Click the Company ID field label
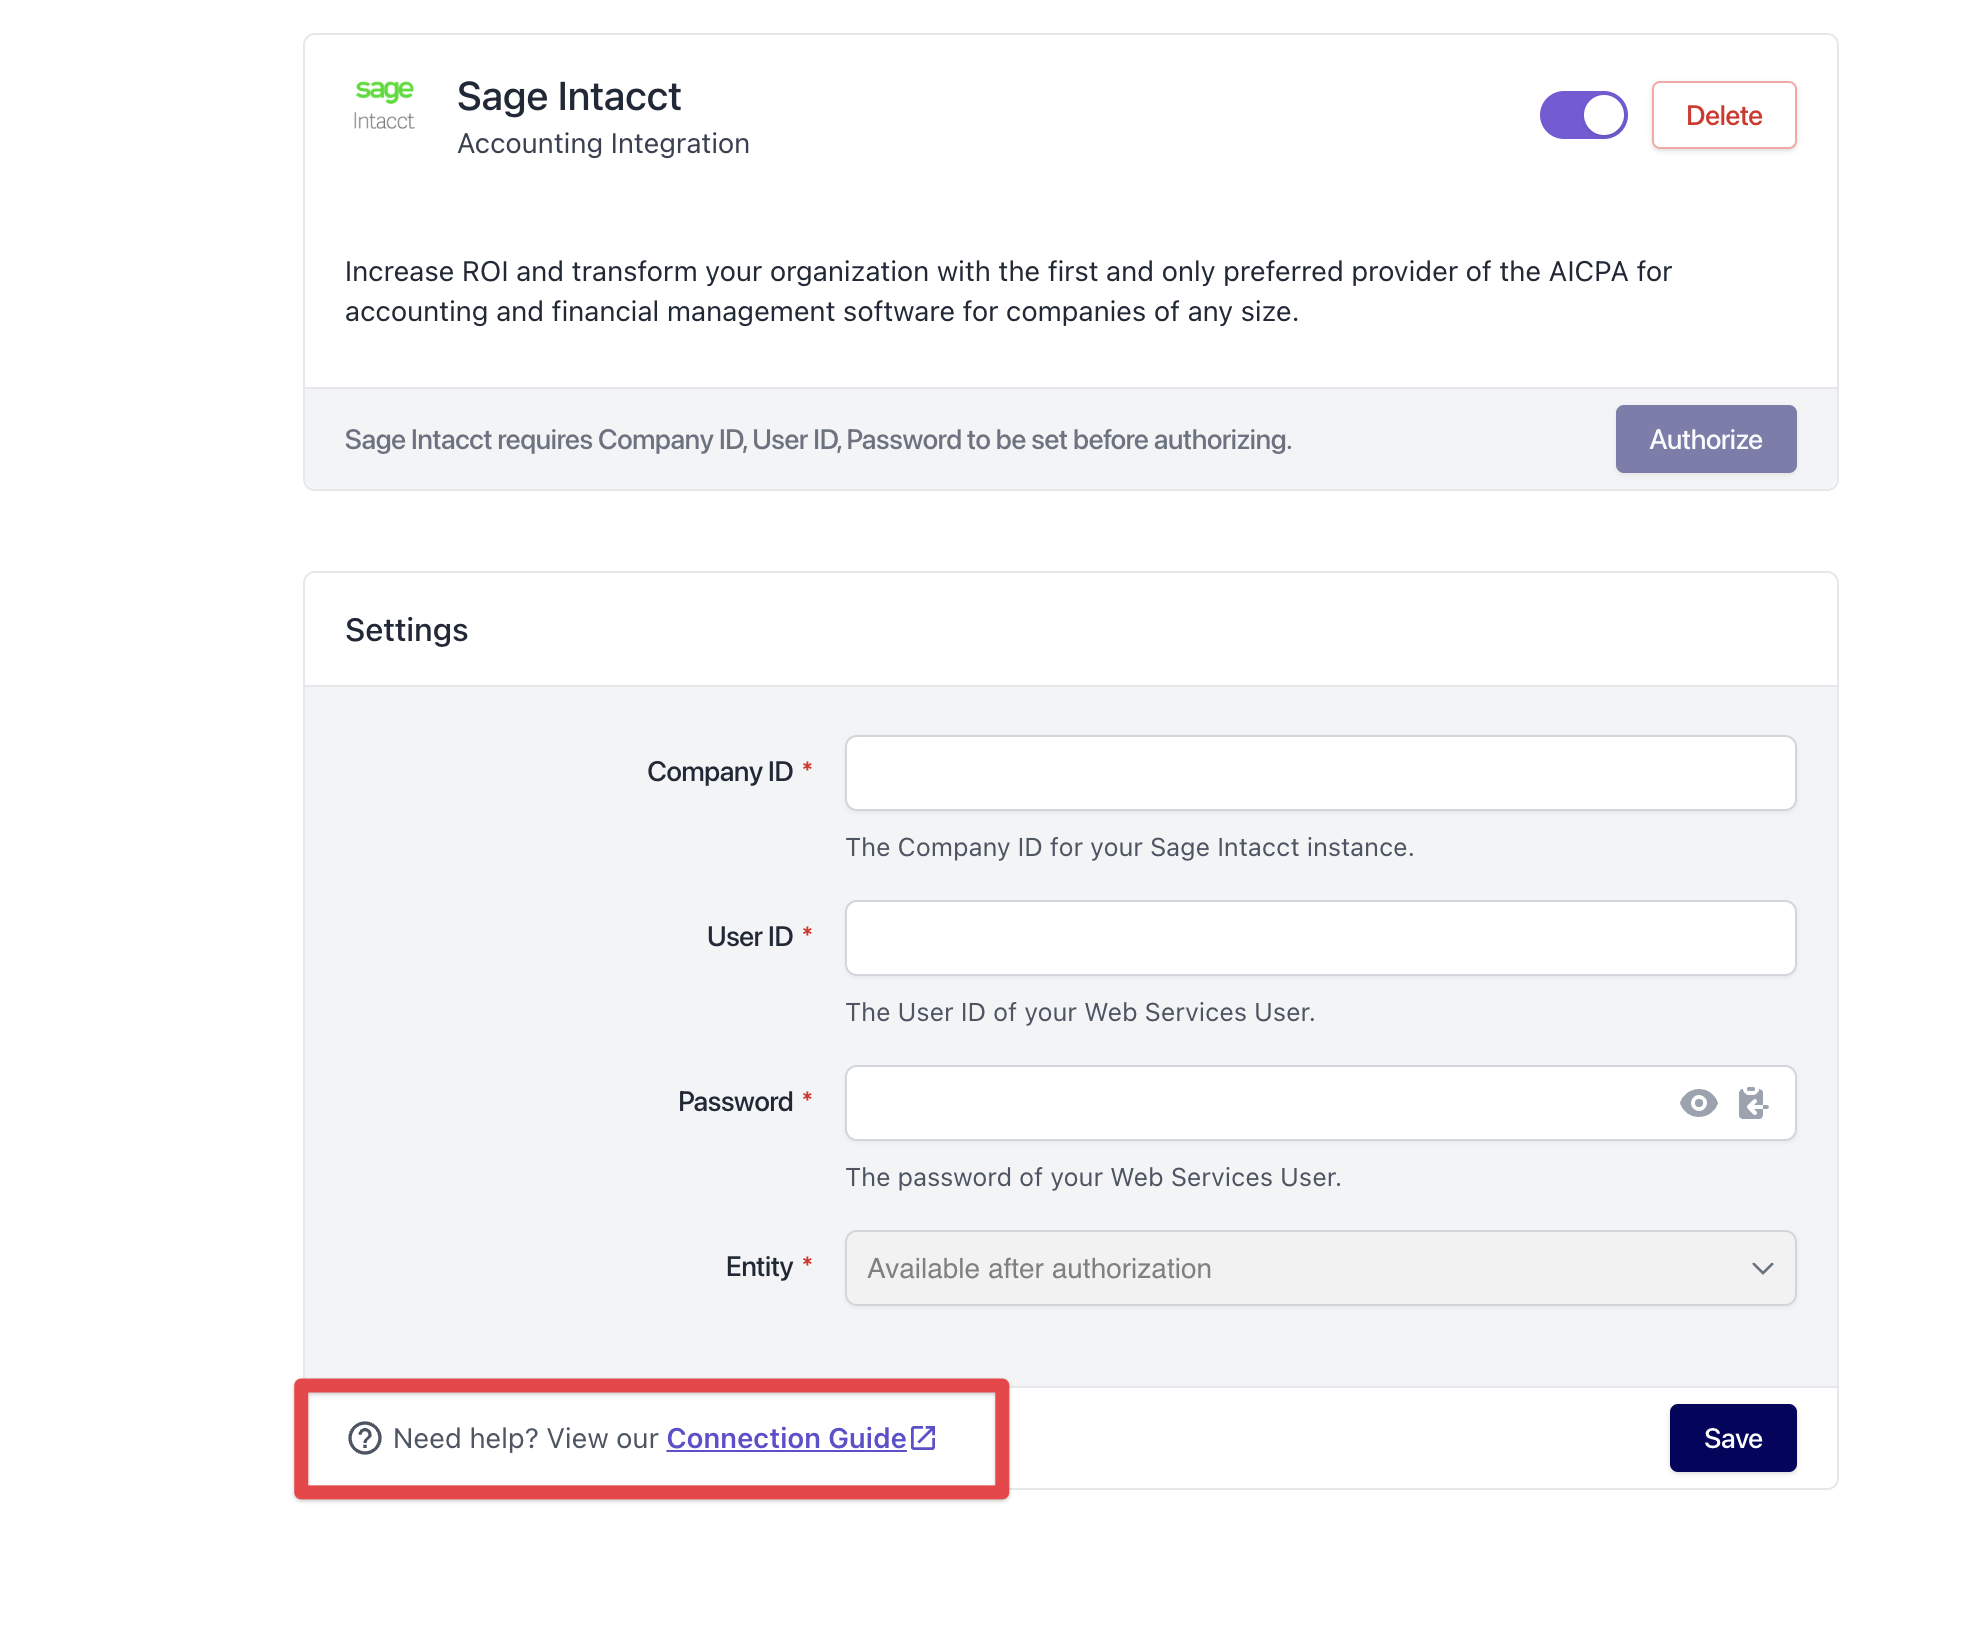 (720, 772)
